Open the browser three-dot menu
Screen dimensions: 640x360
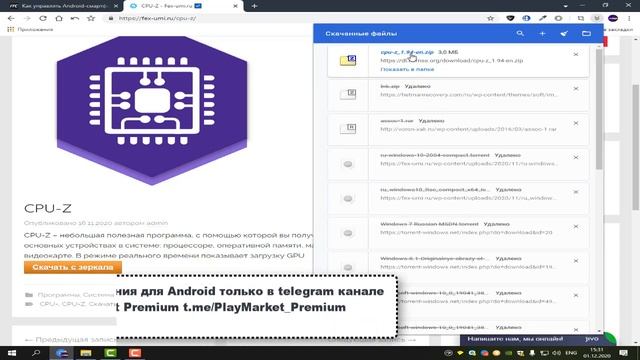629,18
